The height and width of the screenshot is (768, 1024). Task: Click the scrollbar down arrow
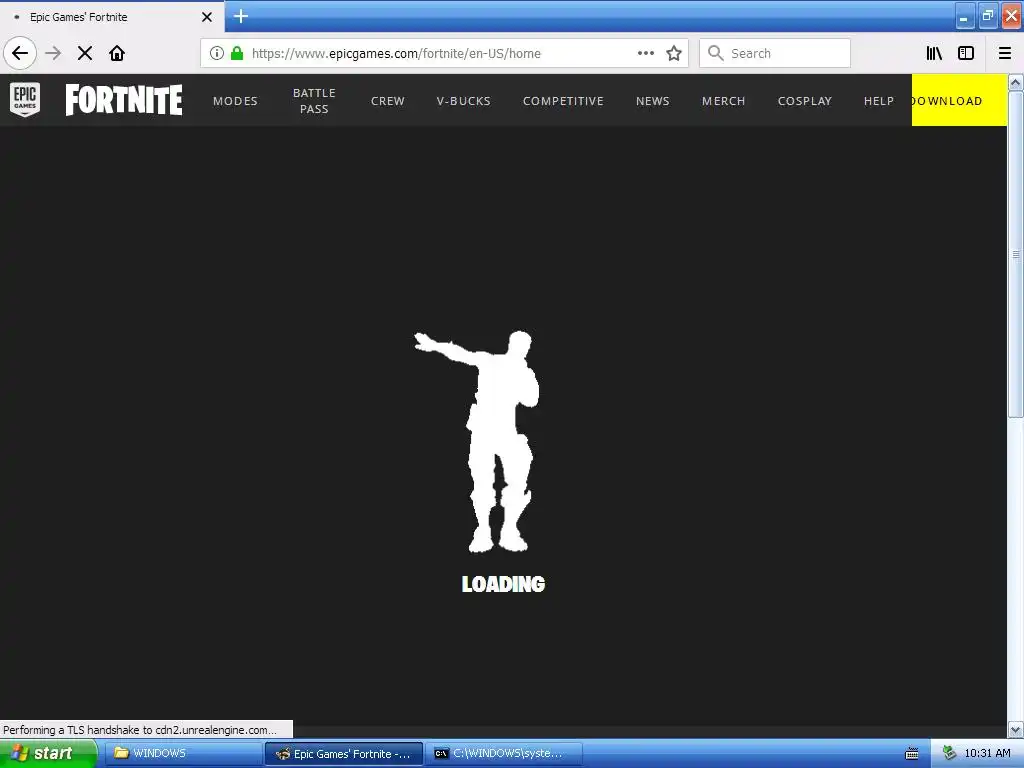point(1016,729)
